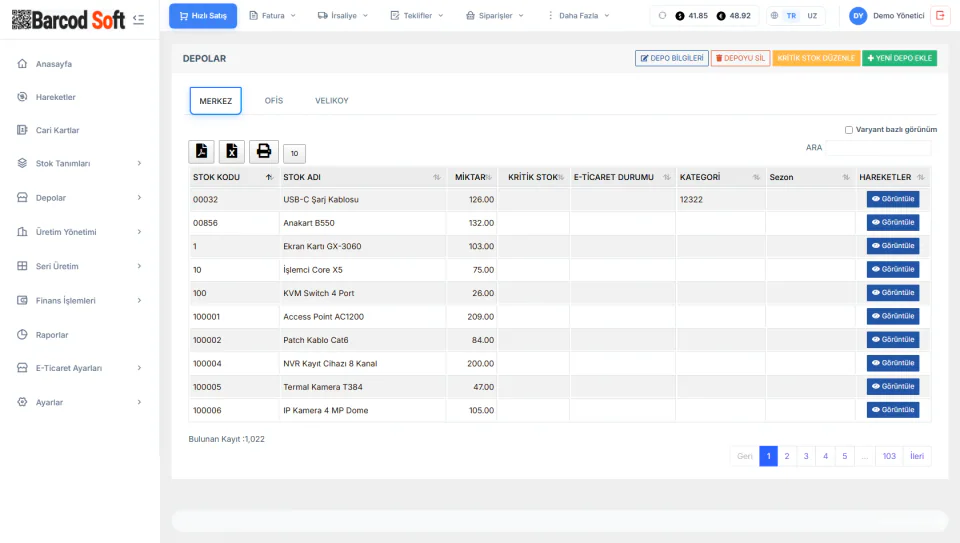This screenshot has height=543, width=960.
Task: Click the ARA search input field
Action: pos(878,148)
